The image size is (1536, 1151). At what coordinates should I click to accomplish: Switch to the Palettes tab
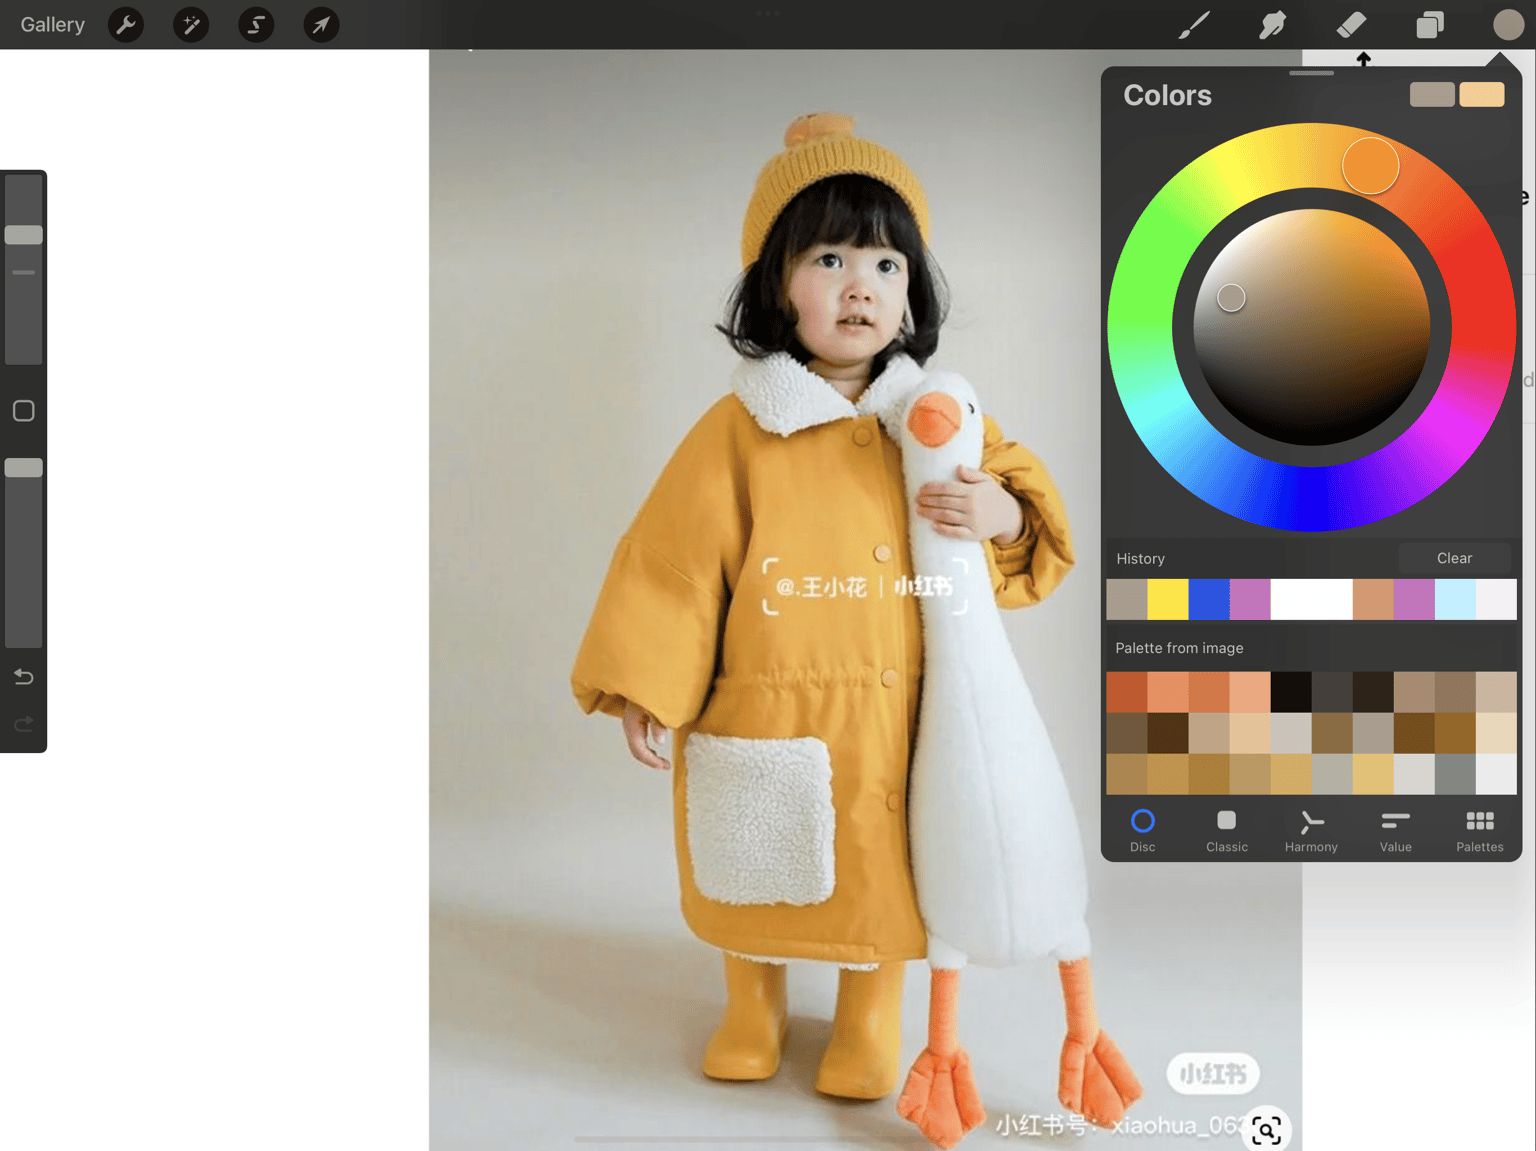point(1479,831)
